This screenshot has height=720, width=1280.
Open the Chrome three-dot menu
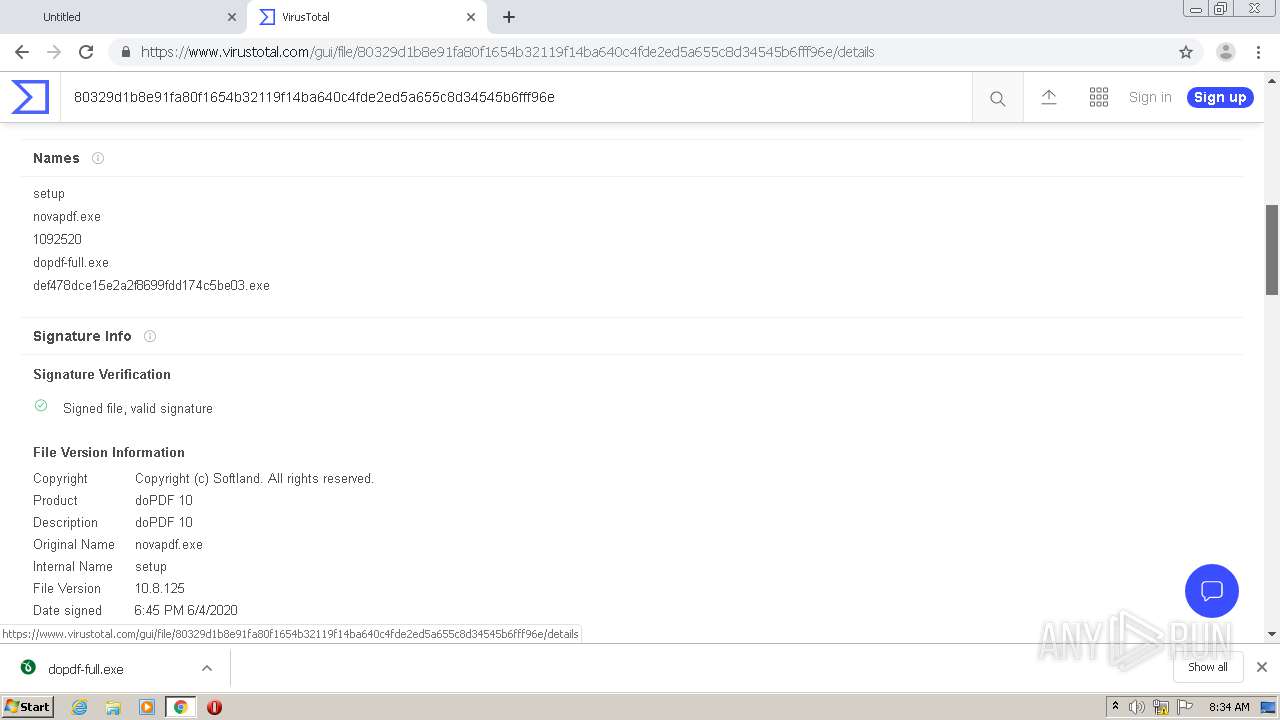[1258, 52]
